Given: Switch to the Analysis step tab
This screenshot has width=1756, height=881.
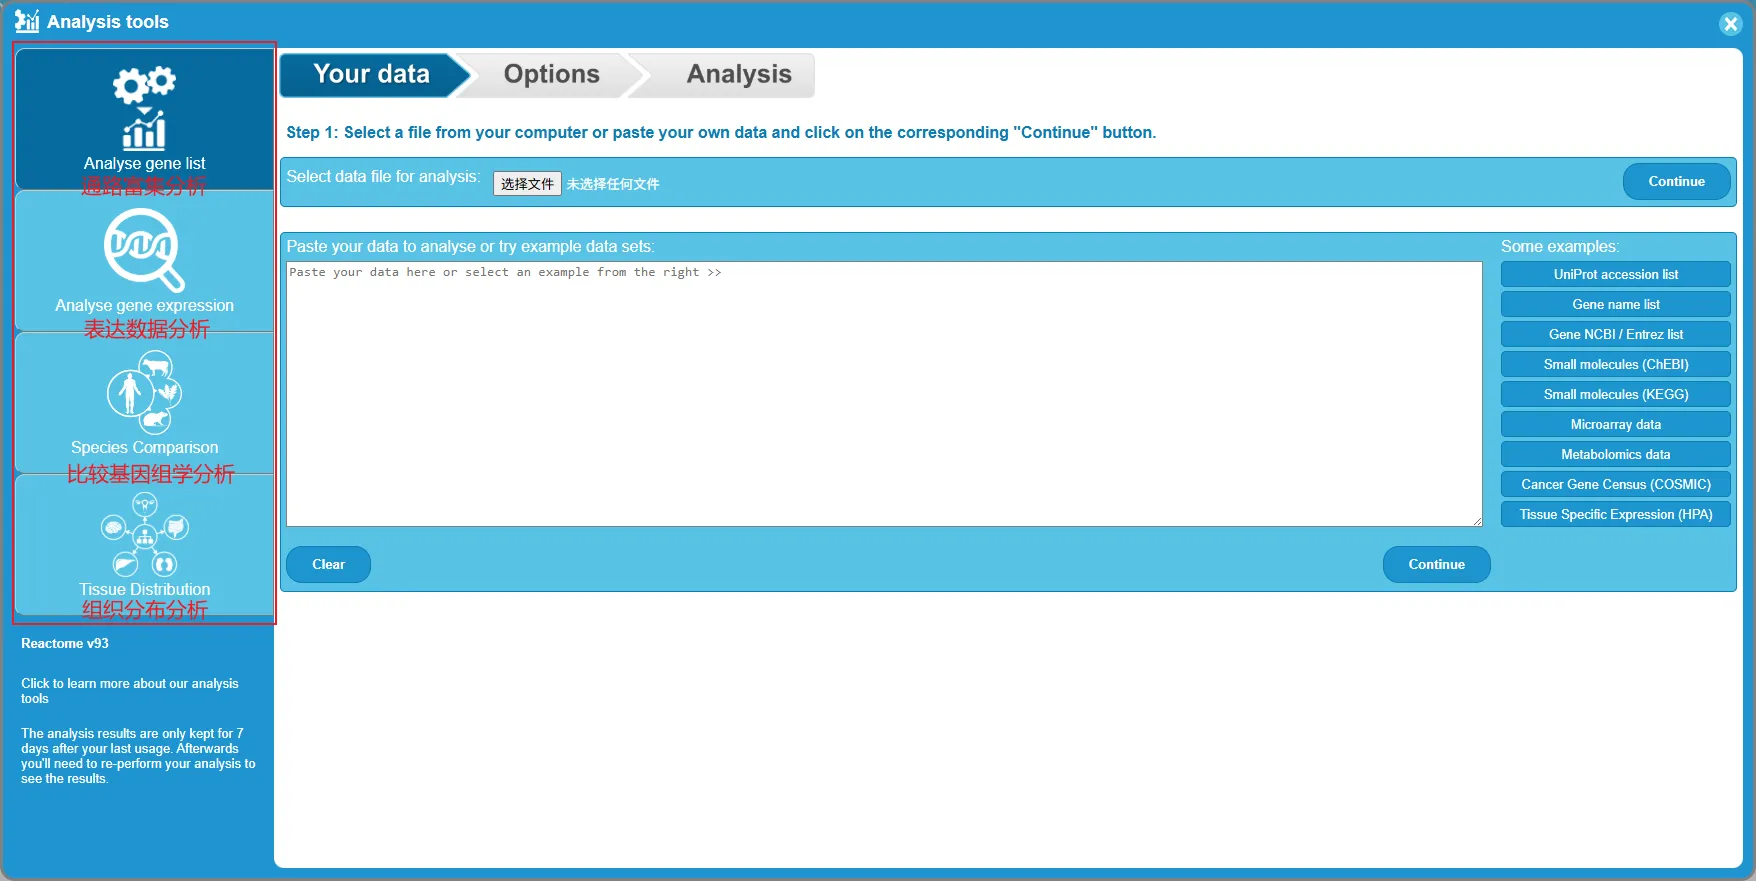Looking at the screenshot, I should click(738, 75).
